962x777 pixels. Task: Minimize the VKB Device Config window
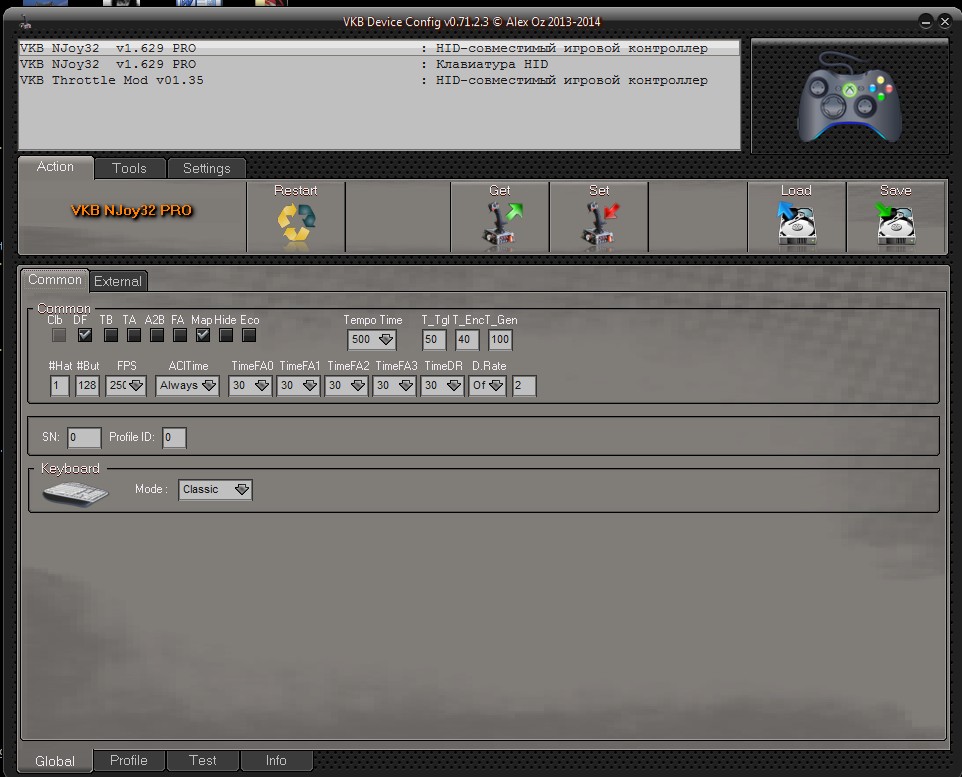click(x=926, y=22)
